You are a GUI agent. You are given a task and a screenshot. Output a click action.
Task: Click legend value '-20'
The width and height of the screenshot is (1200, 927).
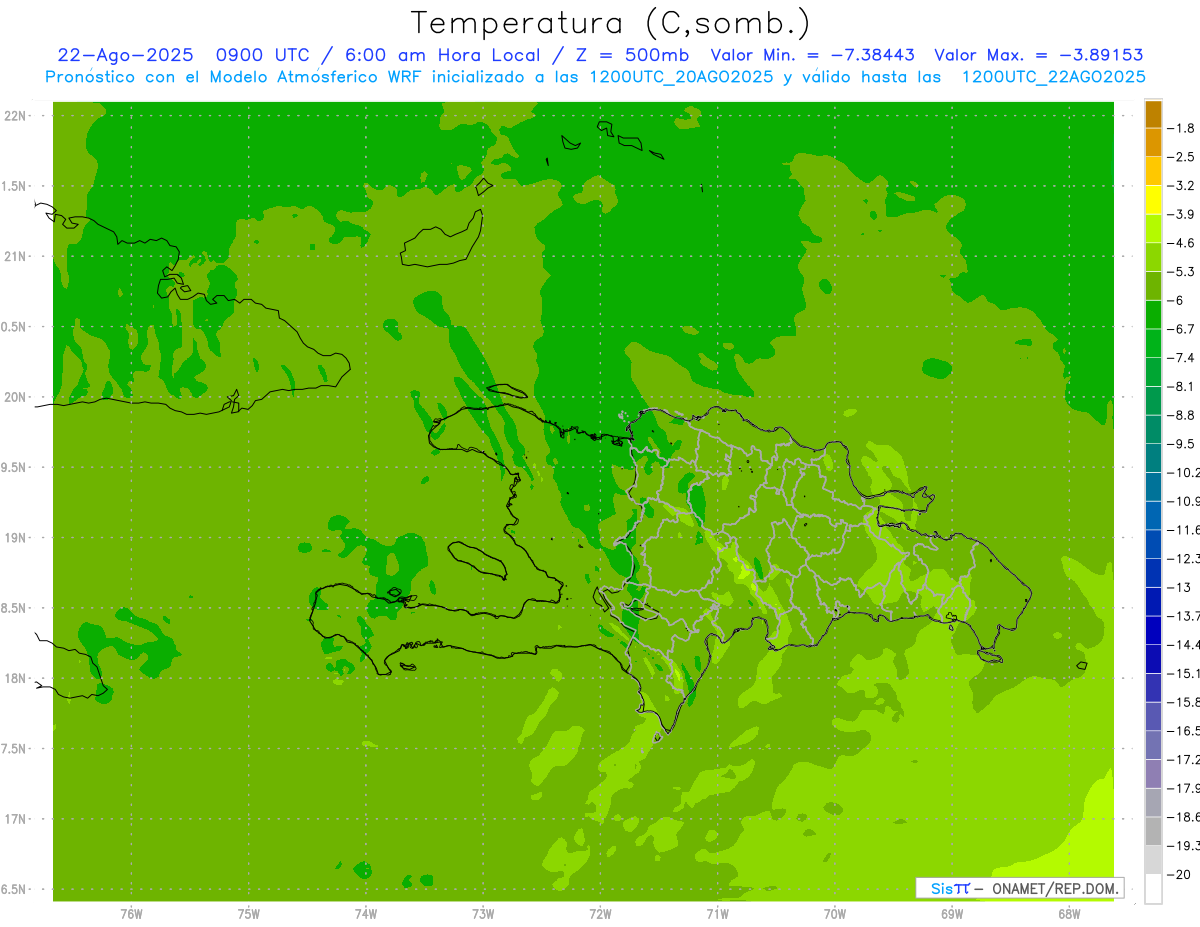1179,875
